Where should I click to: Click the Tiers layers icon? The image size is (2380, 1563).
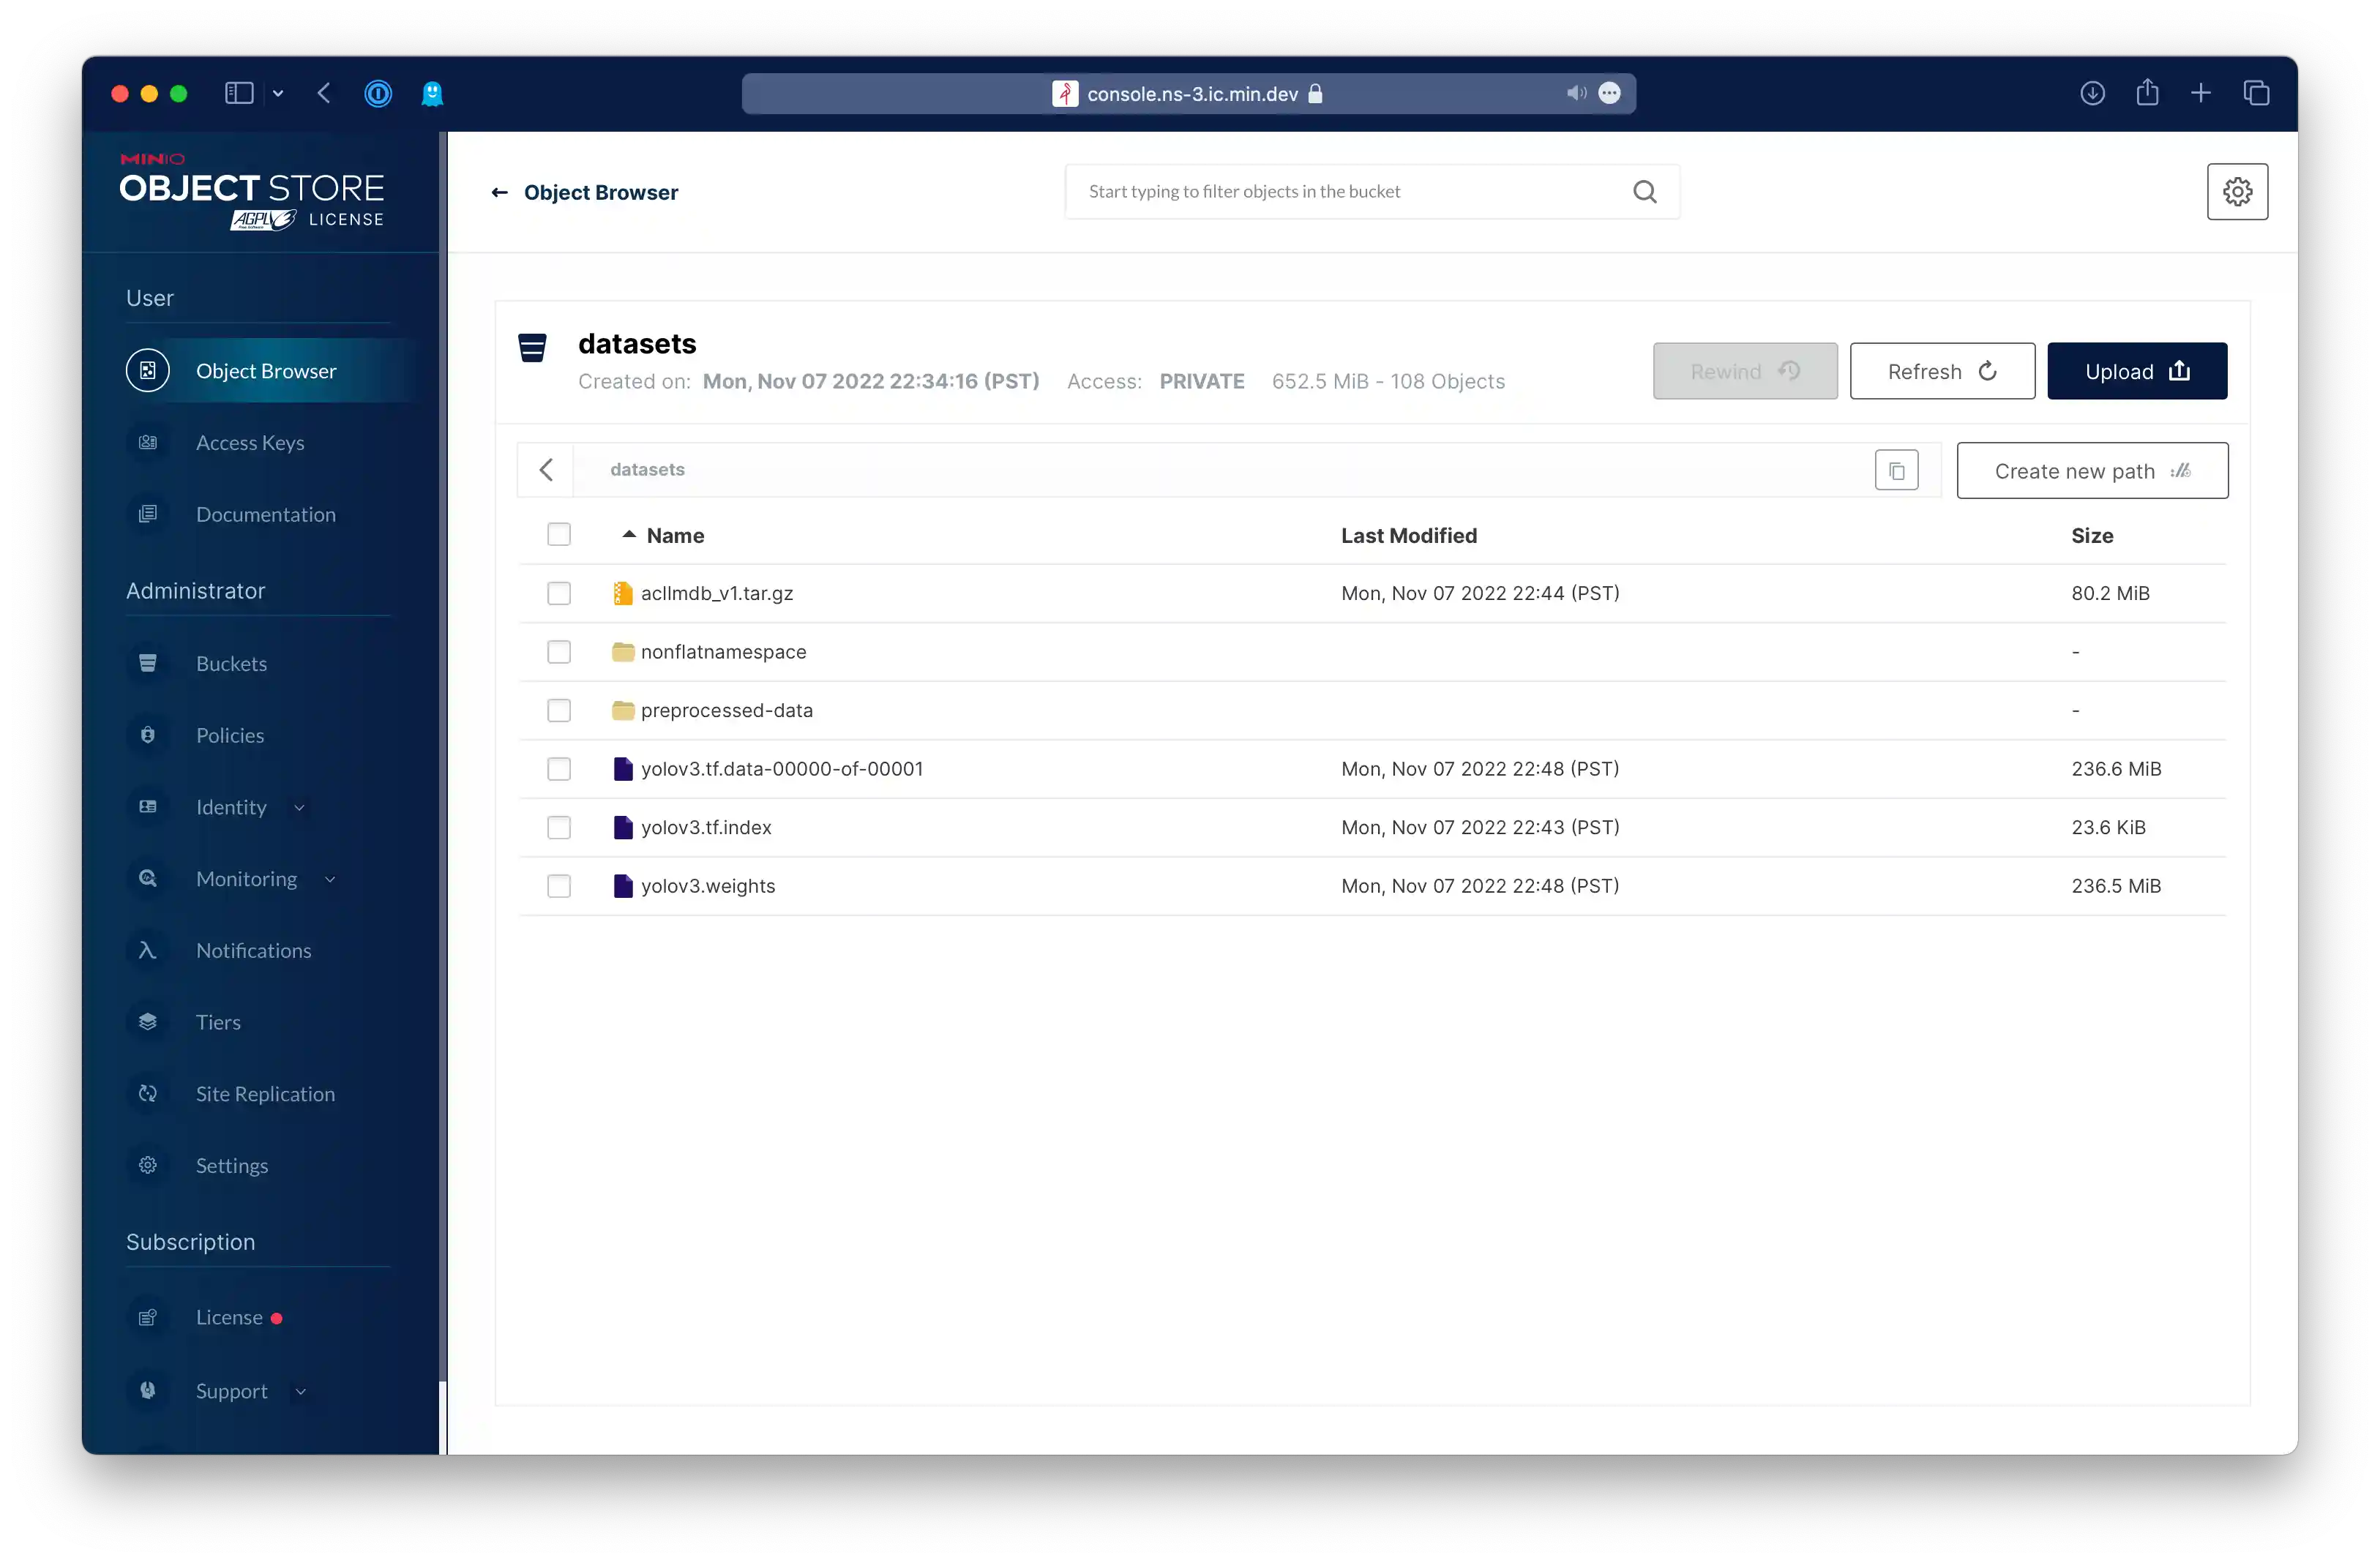pyautogui.click(x=148, y=1022)
